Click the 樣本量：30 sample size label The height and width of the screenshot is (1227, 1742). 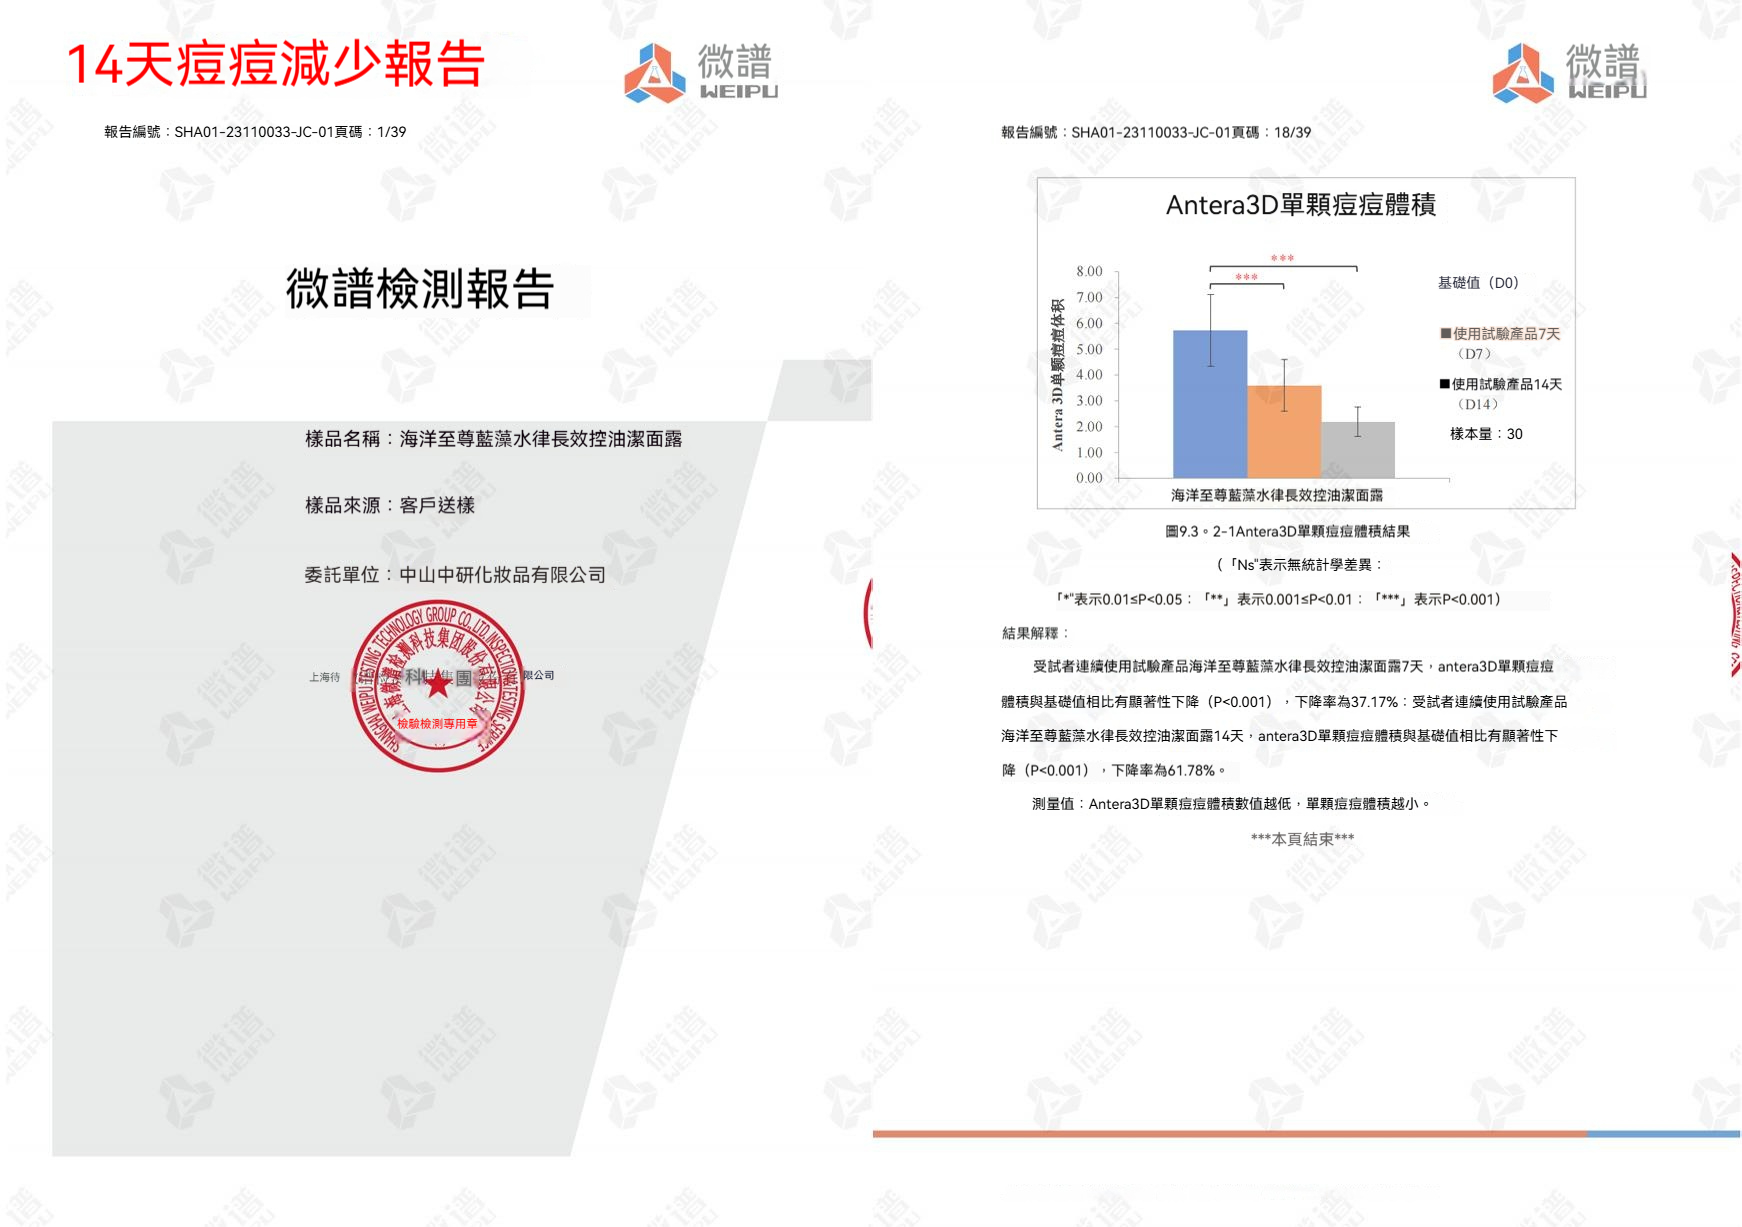pos(1486,434)
